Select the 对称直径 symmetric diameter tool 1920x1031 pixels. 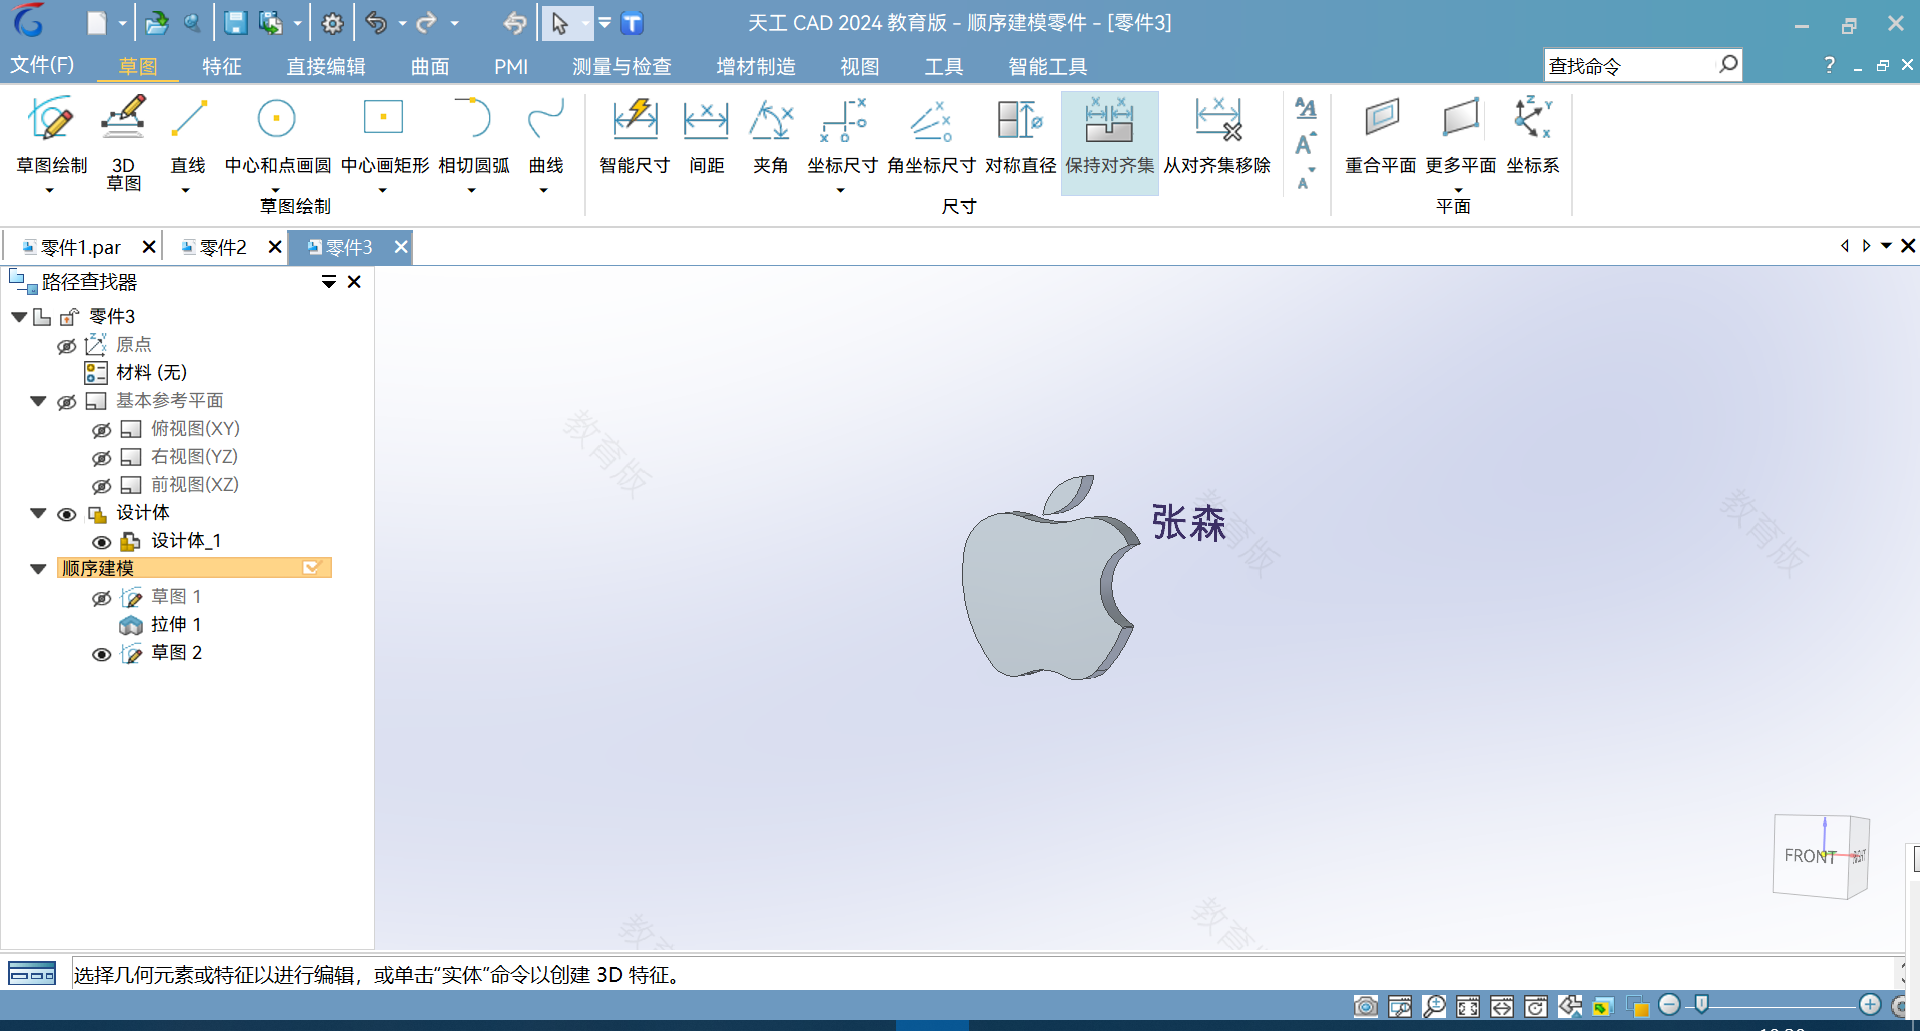point(1020,135)
